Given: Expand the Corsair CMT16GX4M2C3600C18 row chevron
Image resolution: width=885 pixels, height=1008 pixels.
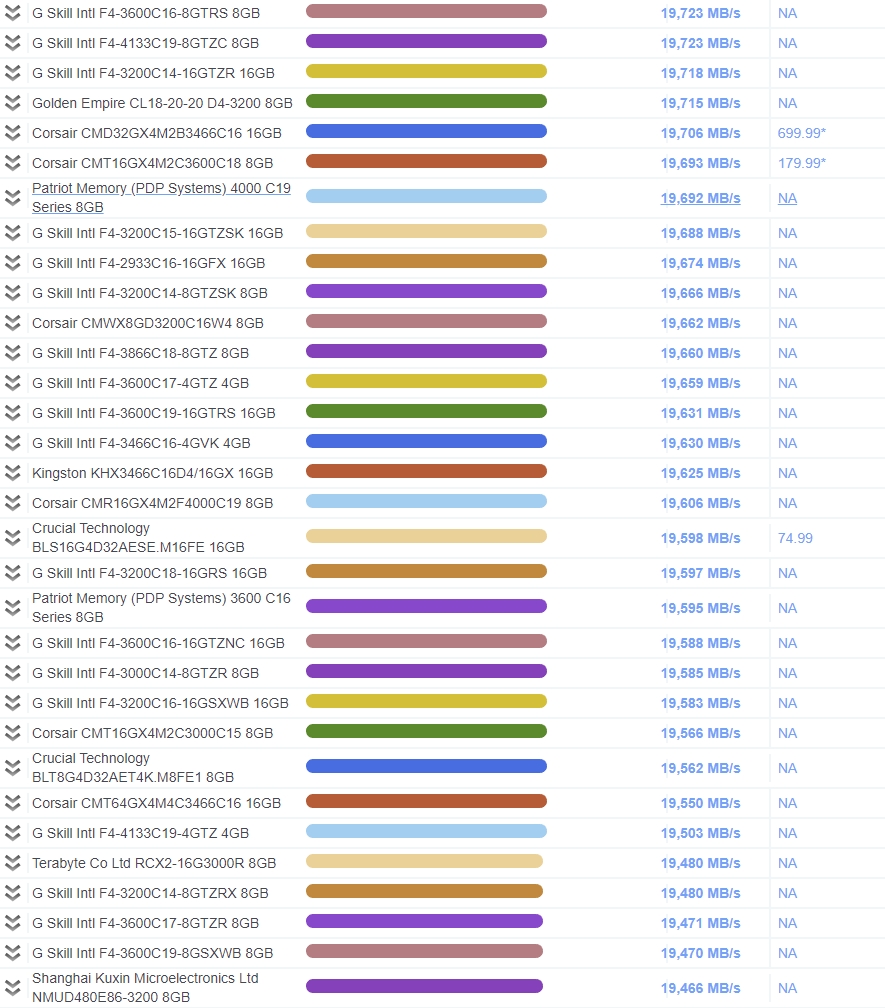Looking at the screenshot, I should [12, 163].
